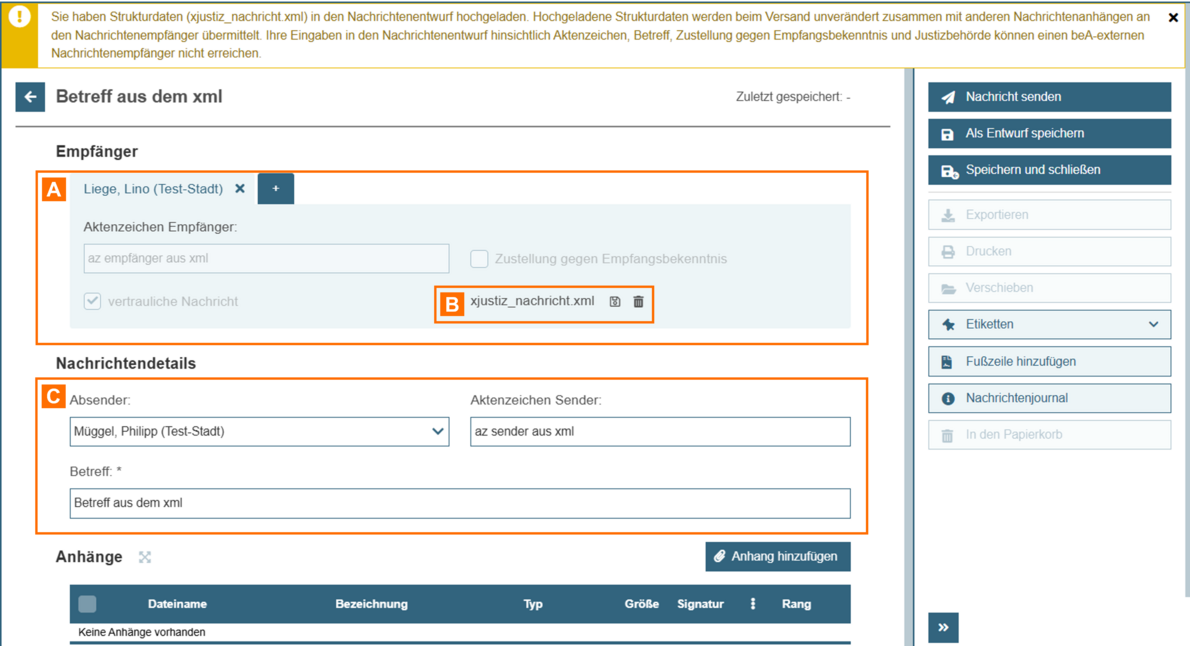Collapse the sidebar with the double-arrow button
Image resolution: width=1190 pixels, height=646 pixels.
click(943, 627)
